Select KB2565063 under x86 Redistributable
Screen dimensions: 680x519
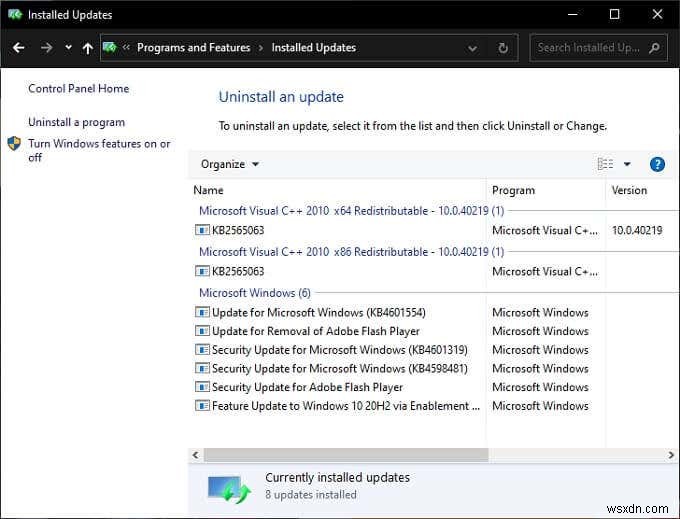click(238, 271)
